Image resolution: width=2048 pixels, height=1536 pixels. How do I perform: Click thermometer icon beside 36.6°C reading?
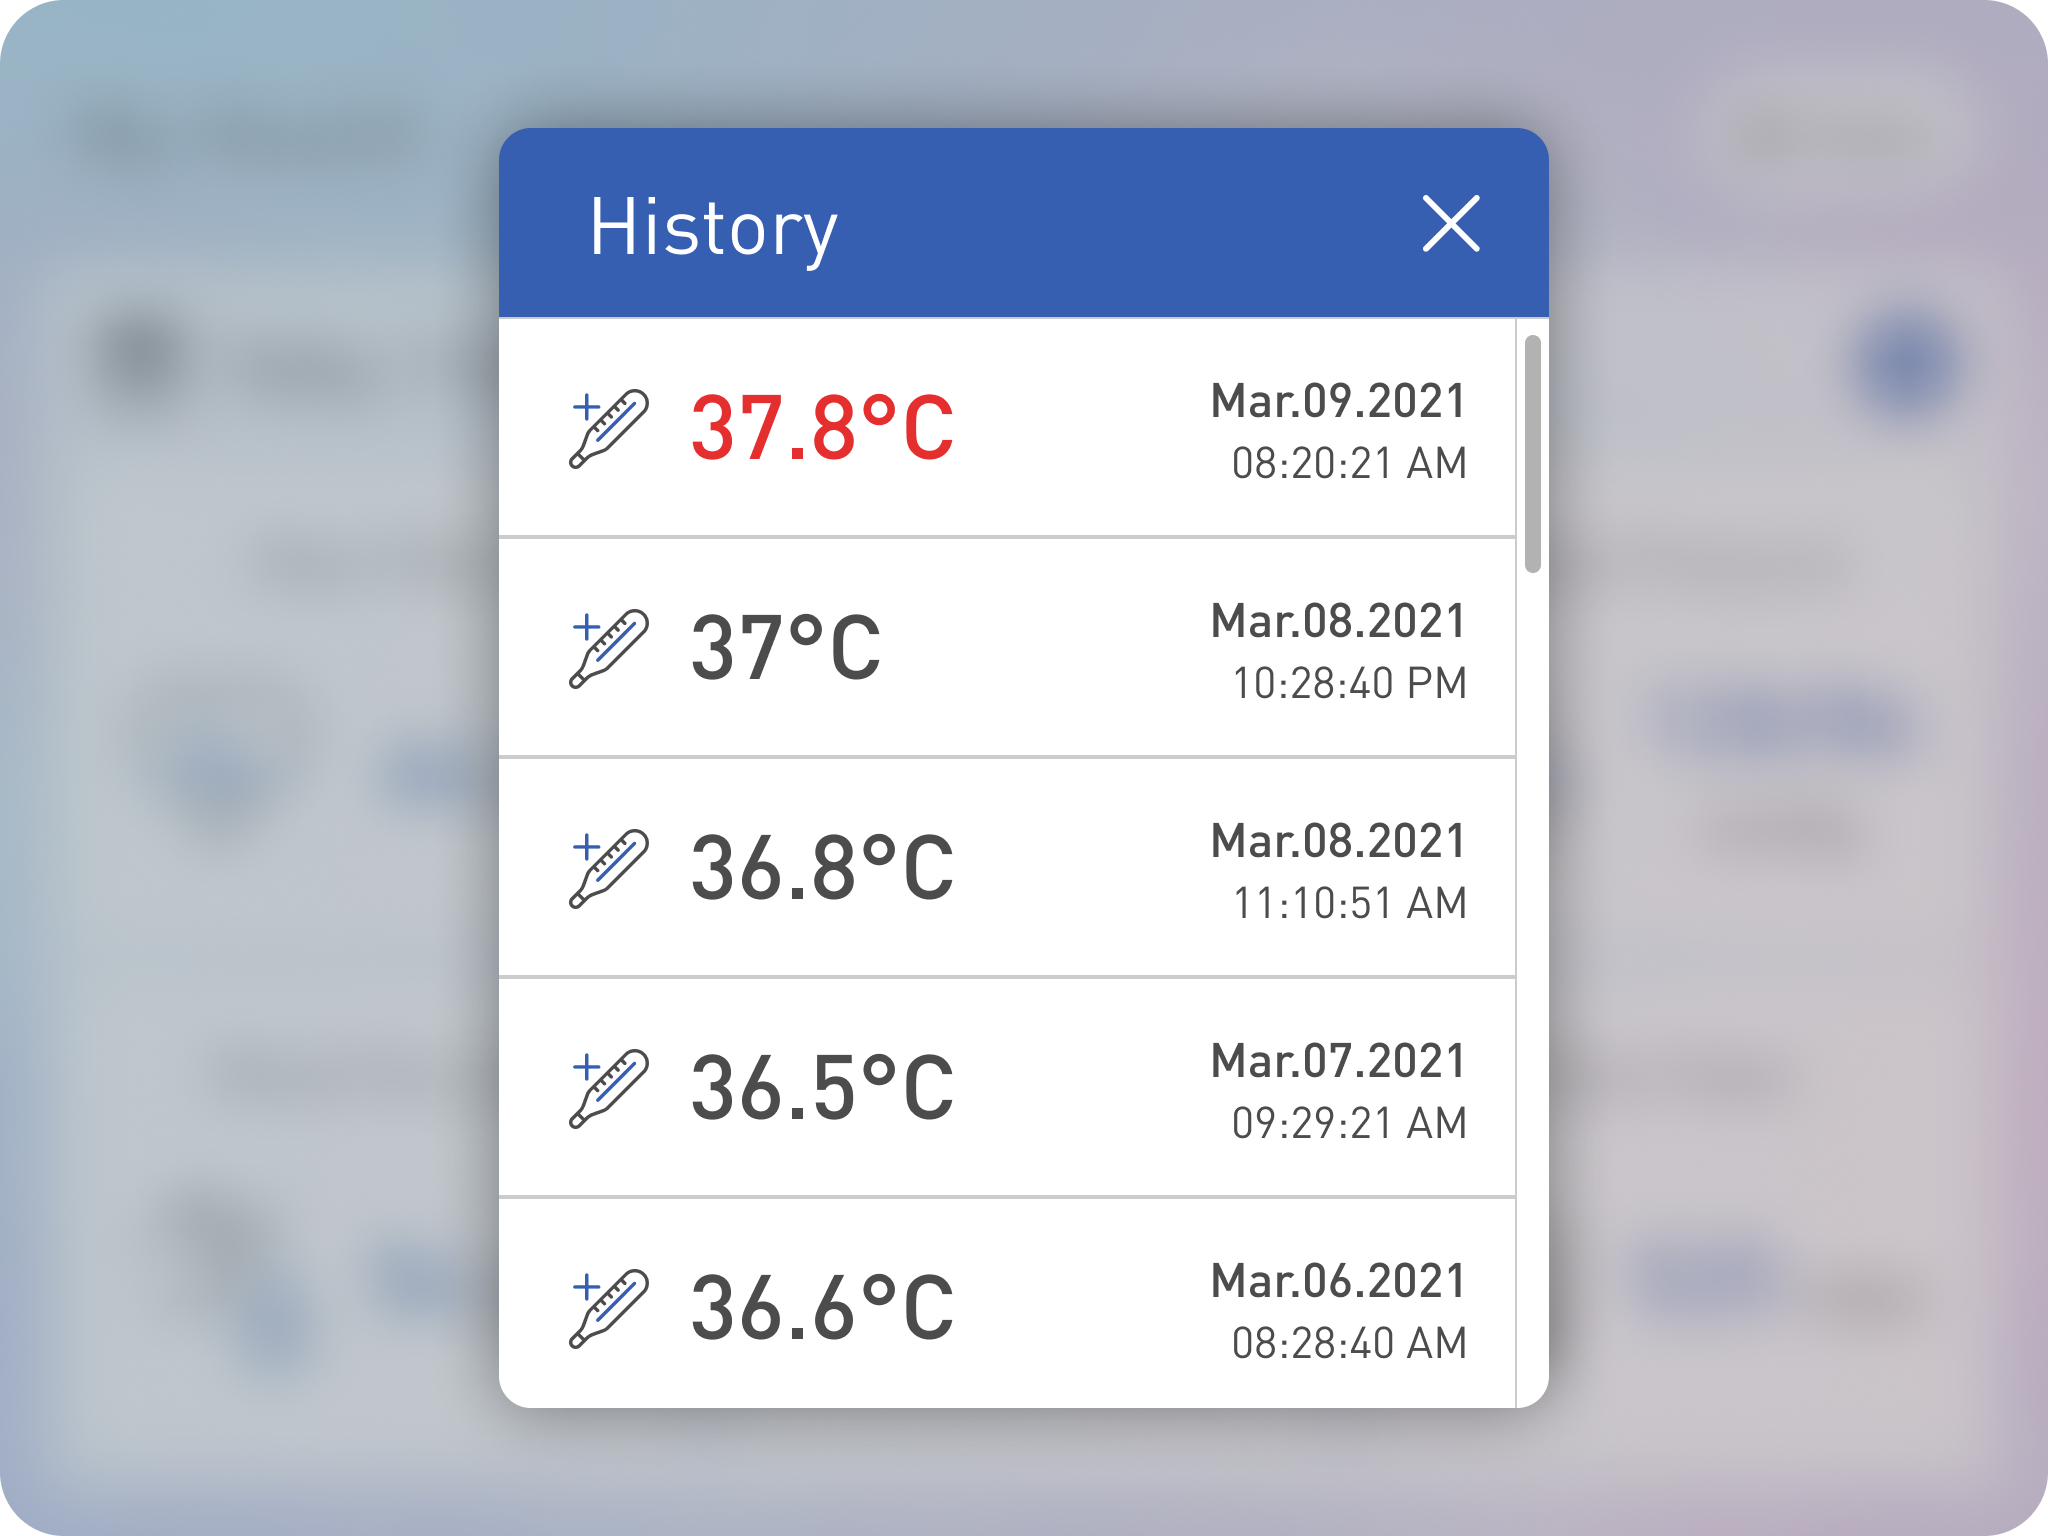coord(609,1308)
